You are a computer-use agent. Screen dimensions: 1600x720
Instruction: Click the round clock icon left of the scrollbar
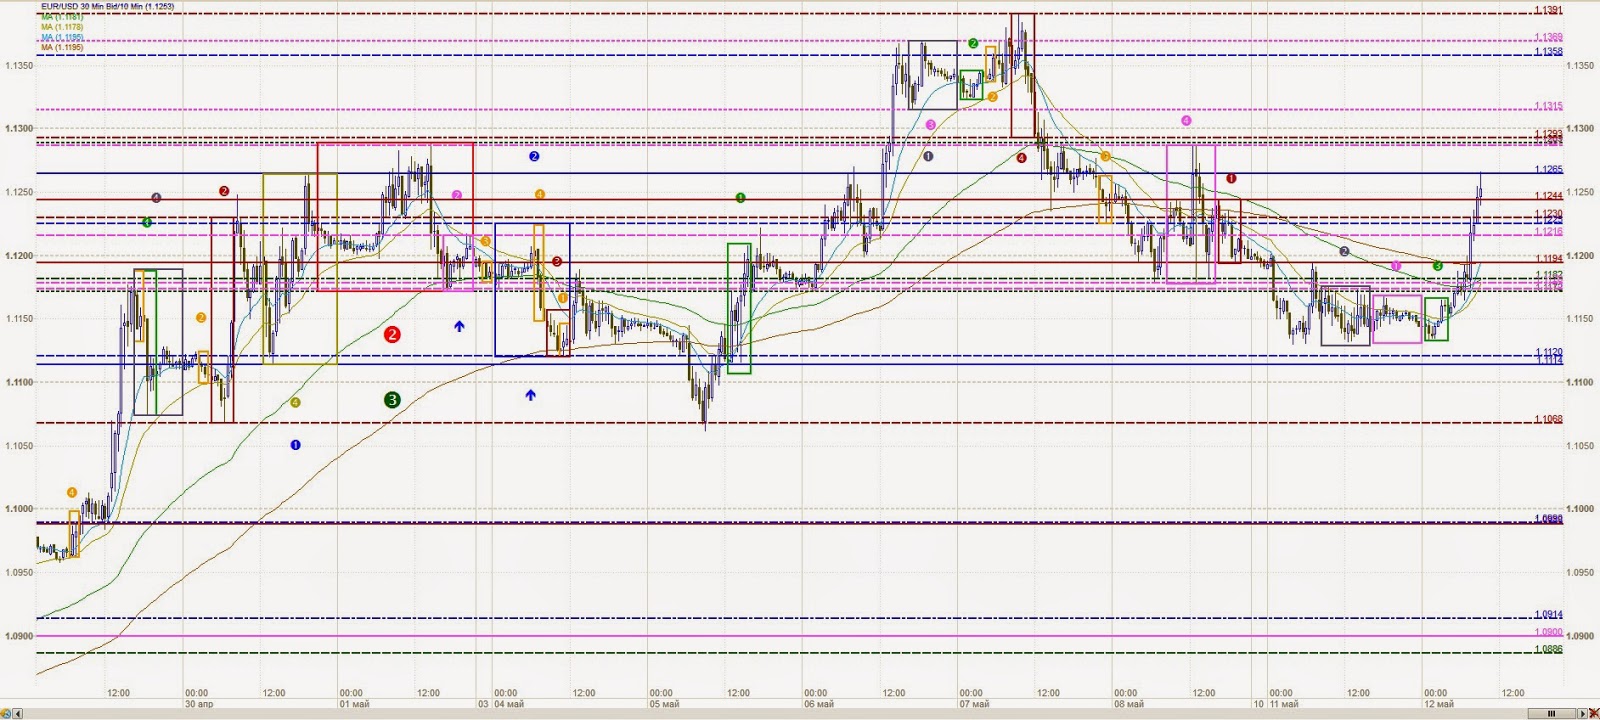click(6, 713)
